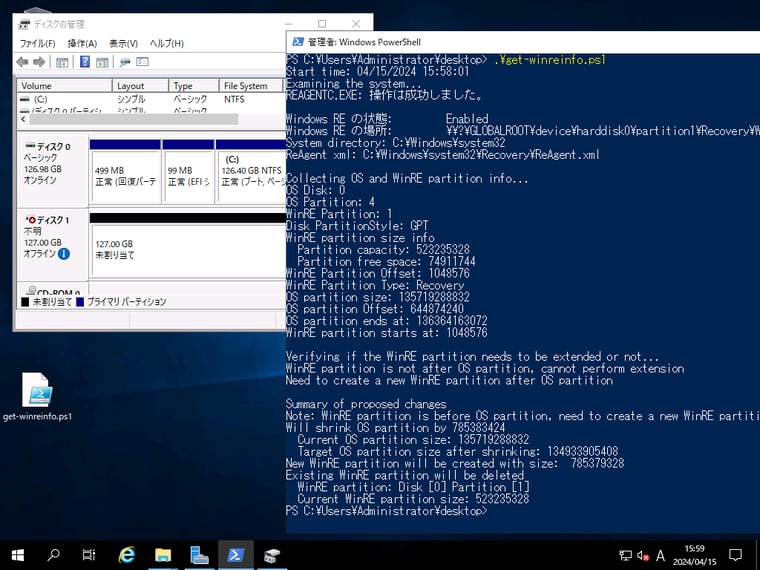The width and height of the screenshot is (760, 570).
Task: Click the PowerShell title bar icon
Action: click(x=299, y=42)
